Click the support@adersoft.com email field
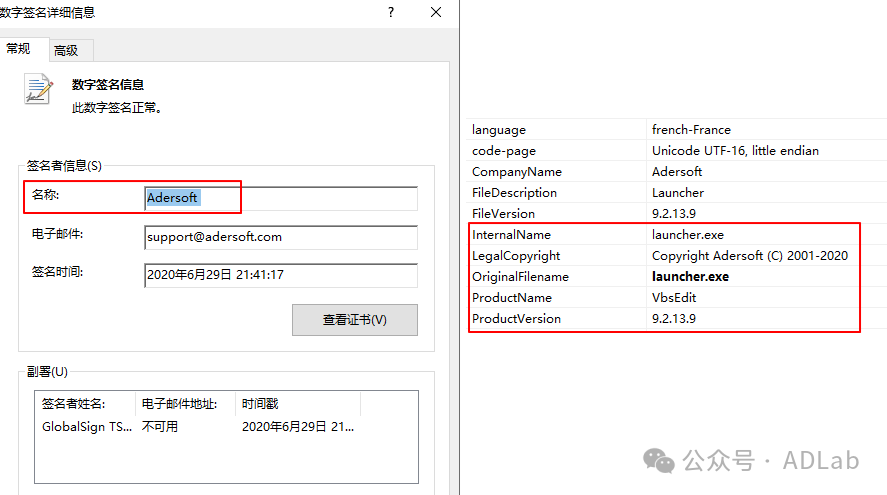Viewport: 887px width, 495px height. coord(280,237)
